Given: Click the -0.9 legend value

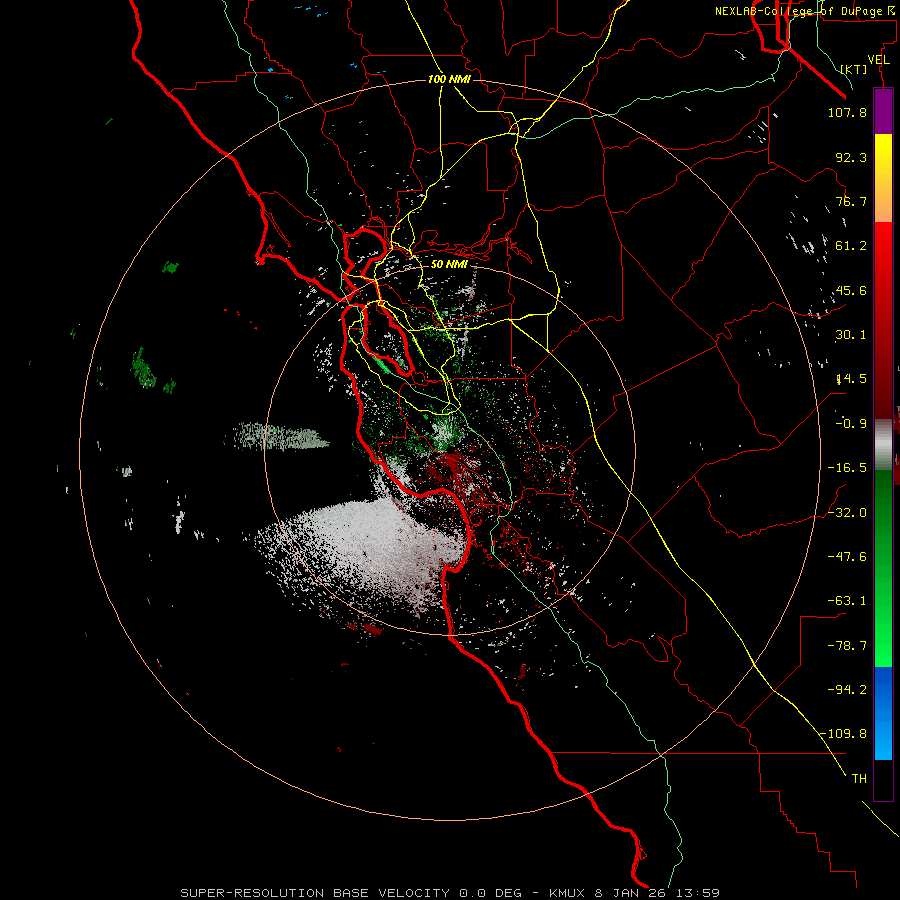Looking at the screenshot, I should (x=851, y=424).
